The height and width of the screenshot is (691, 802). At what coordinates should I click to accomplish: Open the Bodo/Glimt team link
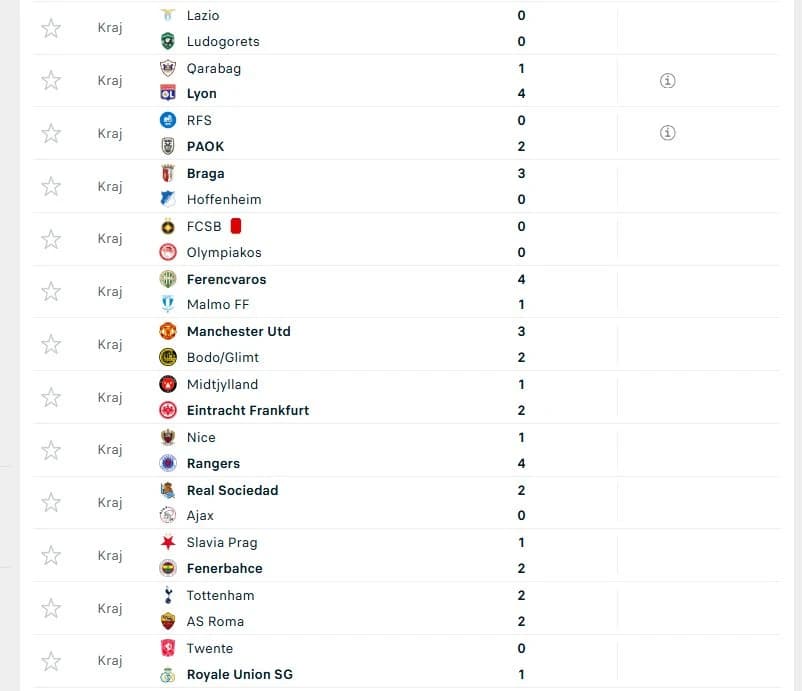click(x=222, y=358)
